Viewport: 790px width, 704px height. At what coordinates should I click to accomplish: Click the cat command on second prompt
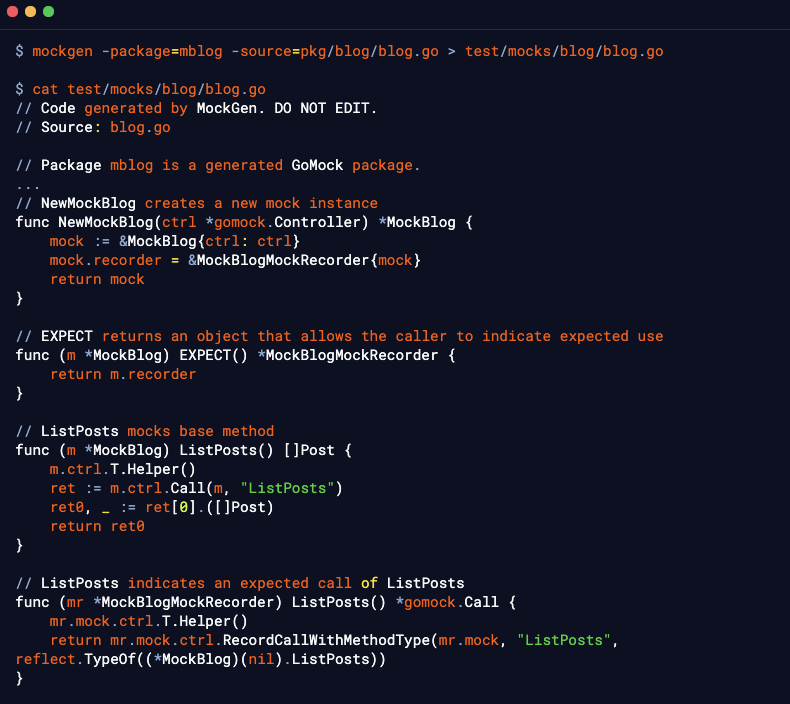click(x=45, y=89)
